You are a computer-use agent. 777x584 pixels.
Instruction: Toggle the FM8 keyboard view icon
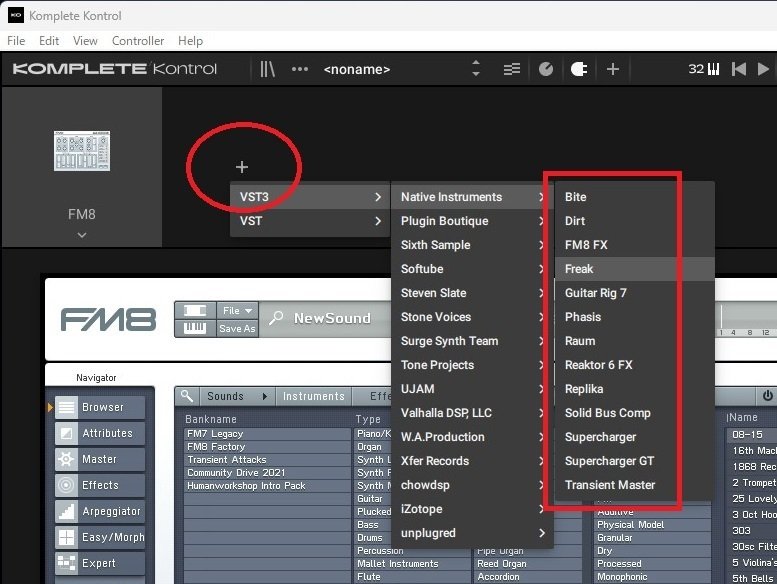click(195, 328)
